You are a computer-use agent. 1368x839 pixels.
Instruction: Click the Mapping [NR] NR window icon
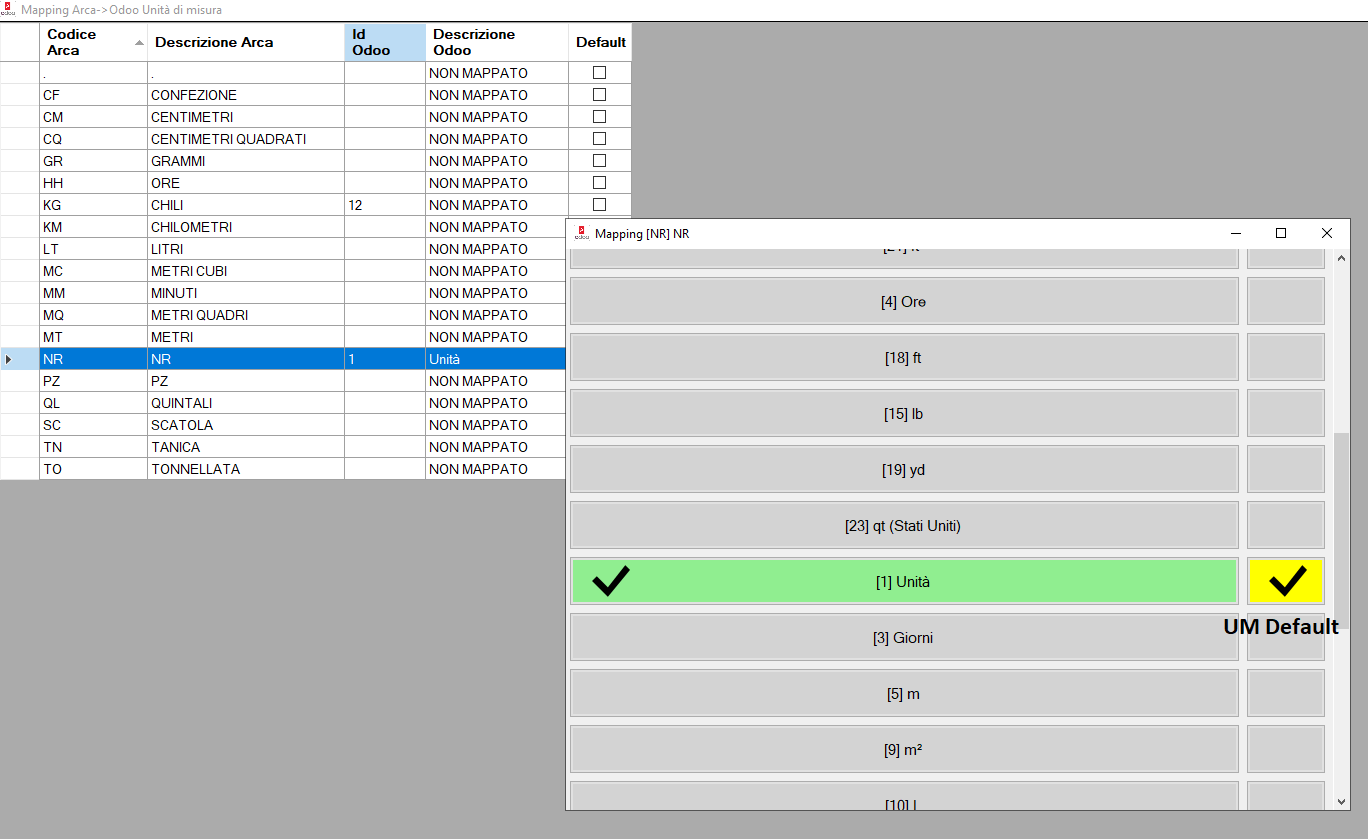coord(581,233)
